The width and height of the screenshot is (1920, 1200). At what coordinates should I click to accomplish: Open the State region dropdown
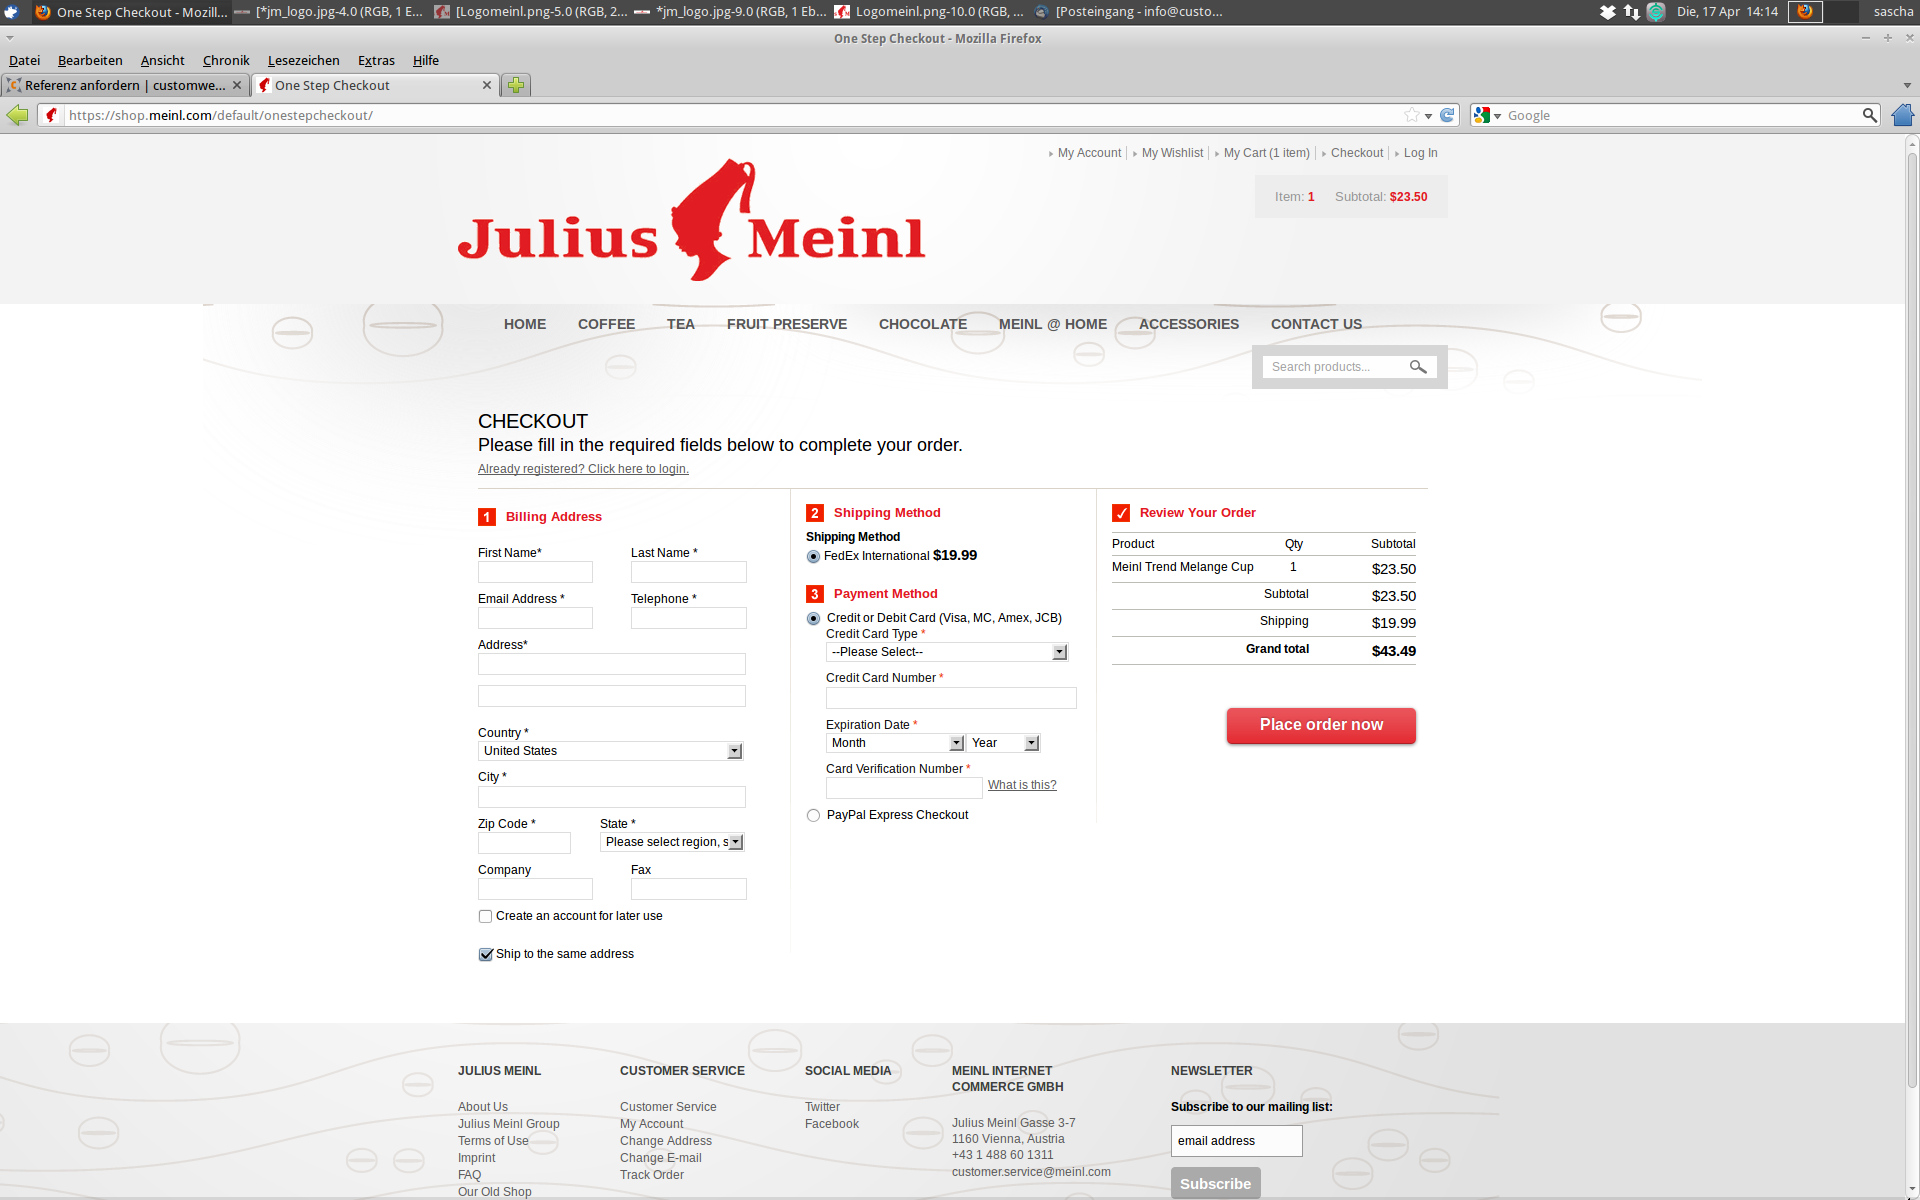[672, 842]
